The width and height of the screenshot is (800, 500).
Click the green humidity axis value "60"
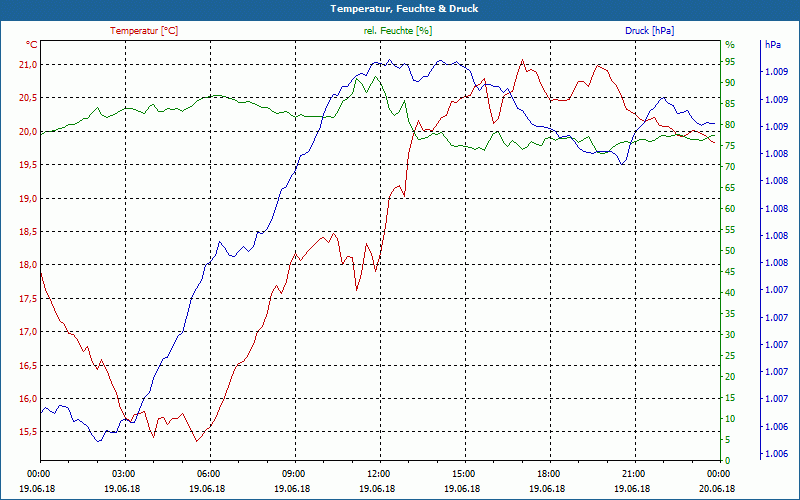click(x=730, y=209)
